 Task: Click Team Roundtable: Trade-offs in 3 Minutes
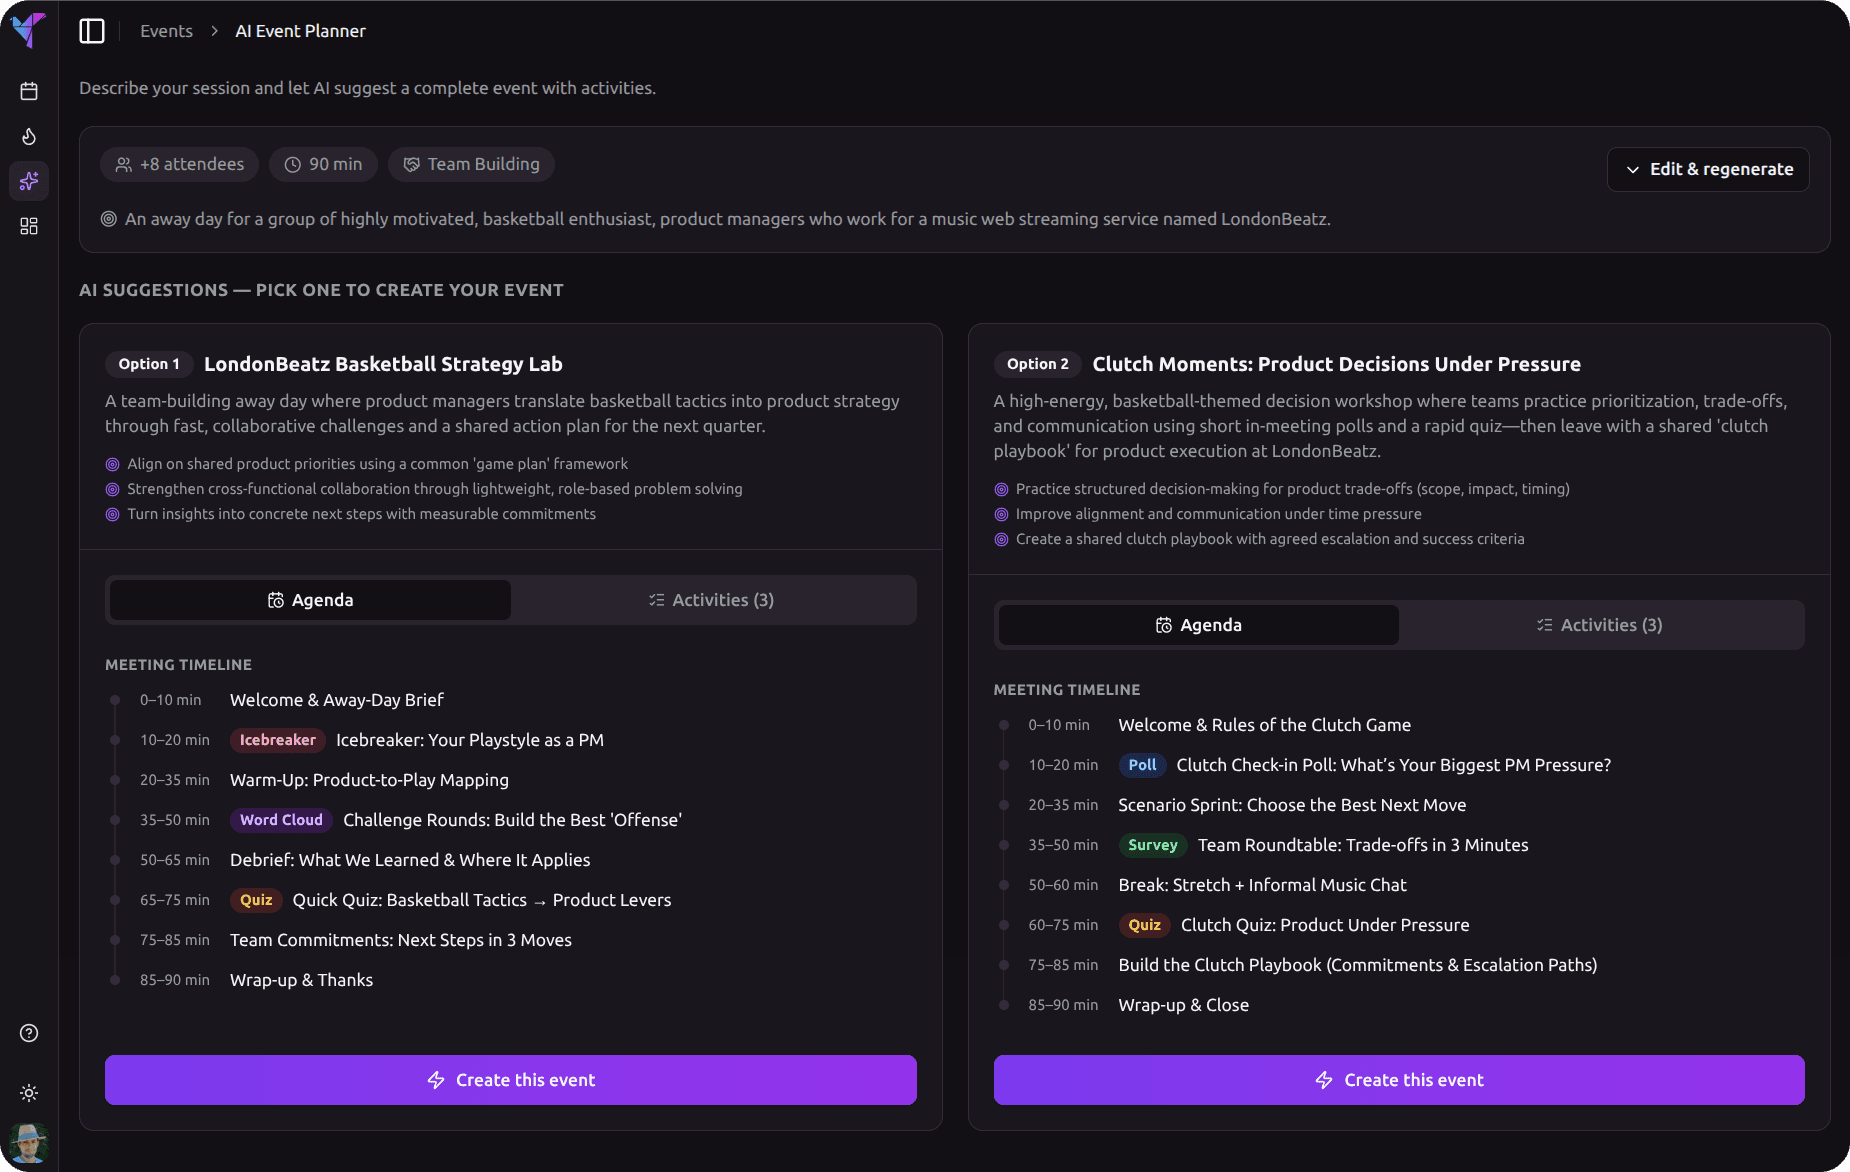1363,845
